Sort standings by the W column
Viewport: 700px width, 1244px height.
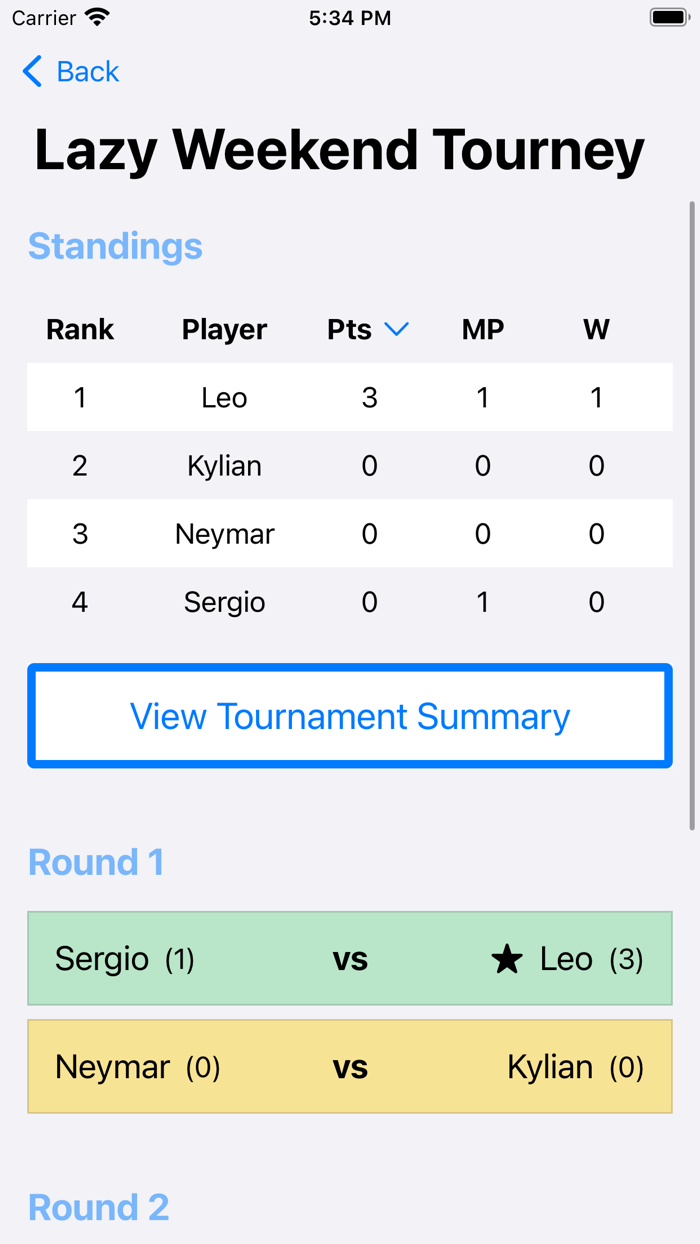coord(596,329)
